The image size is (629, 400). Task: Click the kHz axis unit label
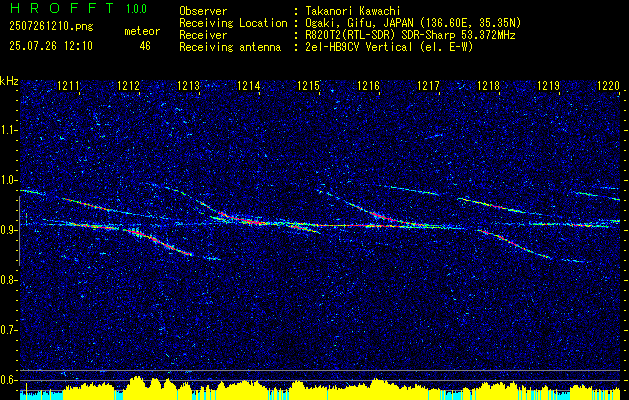click(10, 81)
